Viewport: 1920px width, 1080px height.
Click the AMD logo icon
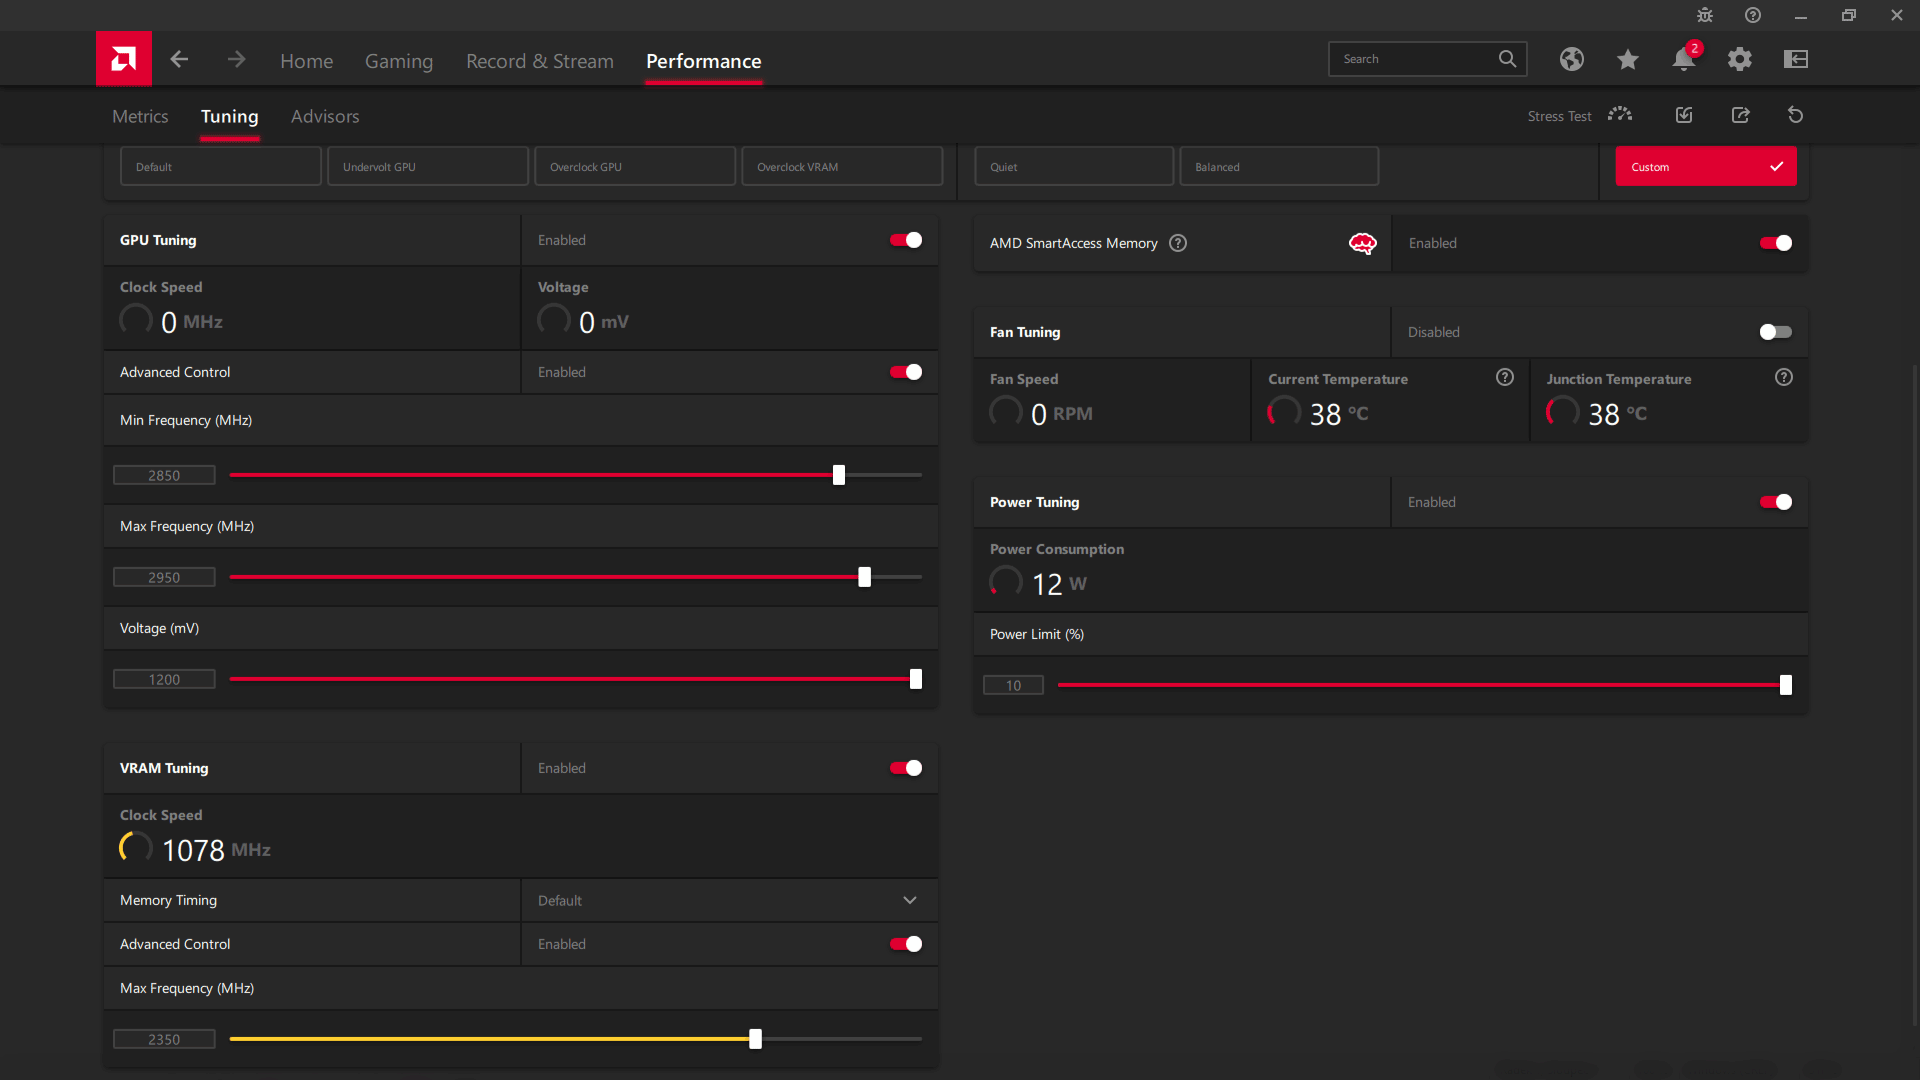click(x=124, y=59)
